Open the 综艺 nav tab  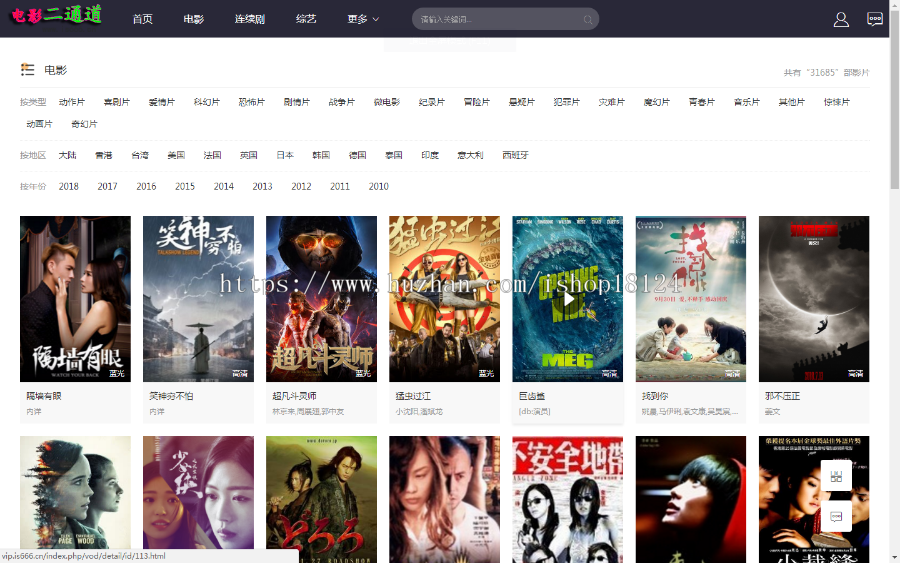[x=306, y=20]
